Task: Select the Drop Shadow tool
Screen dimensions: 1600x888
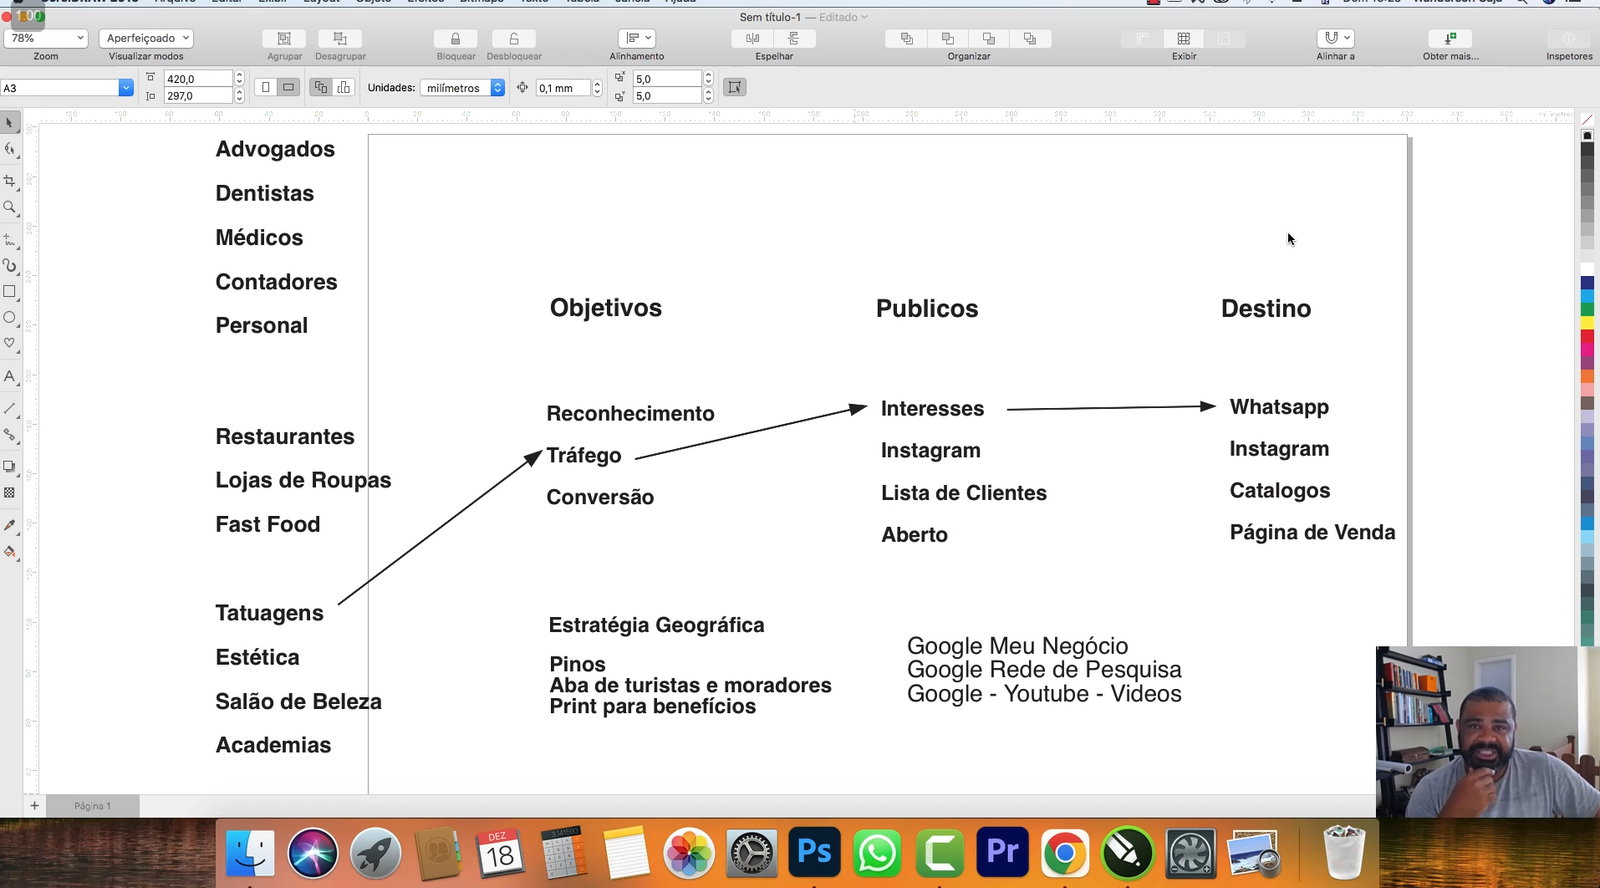Action: 10,467
